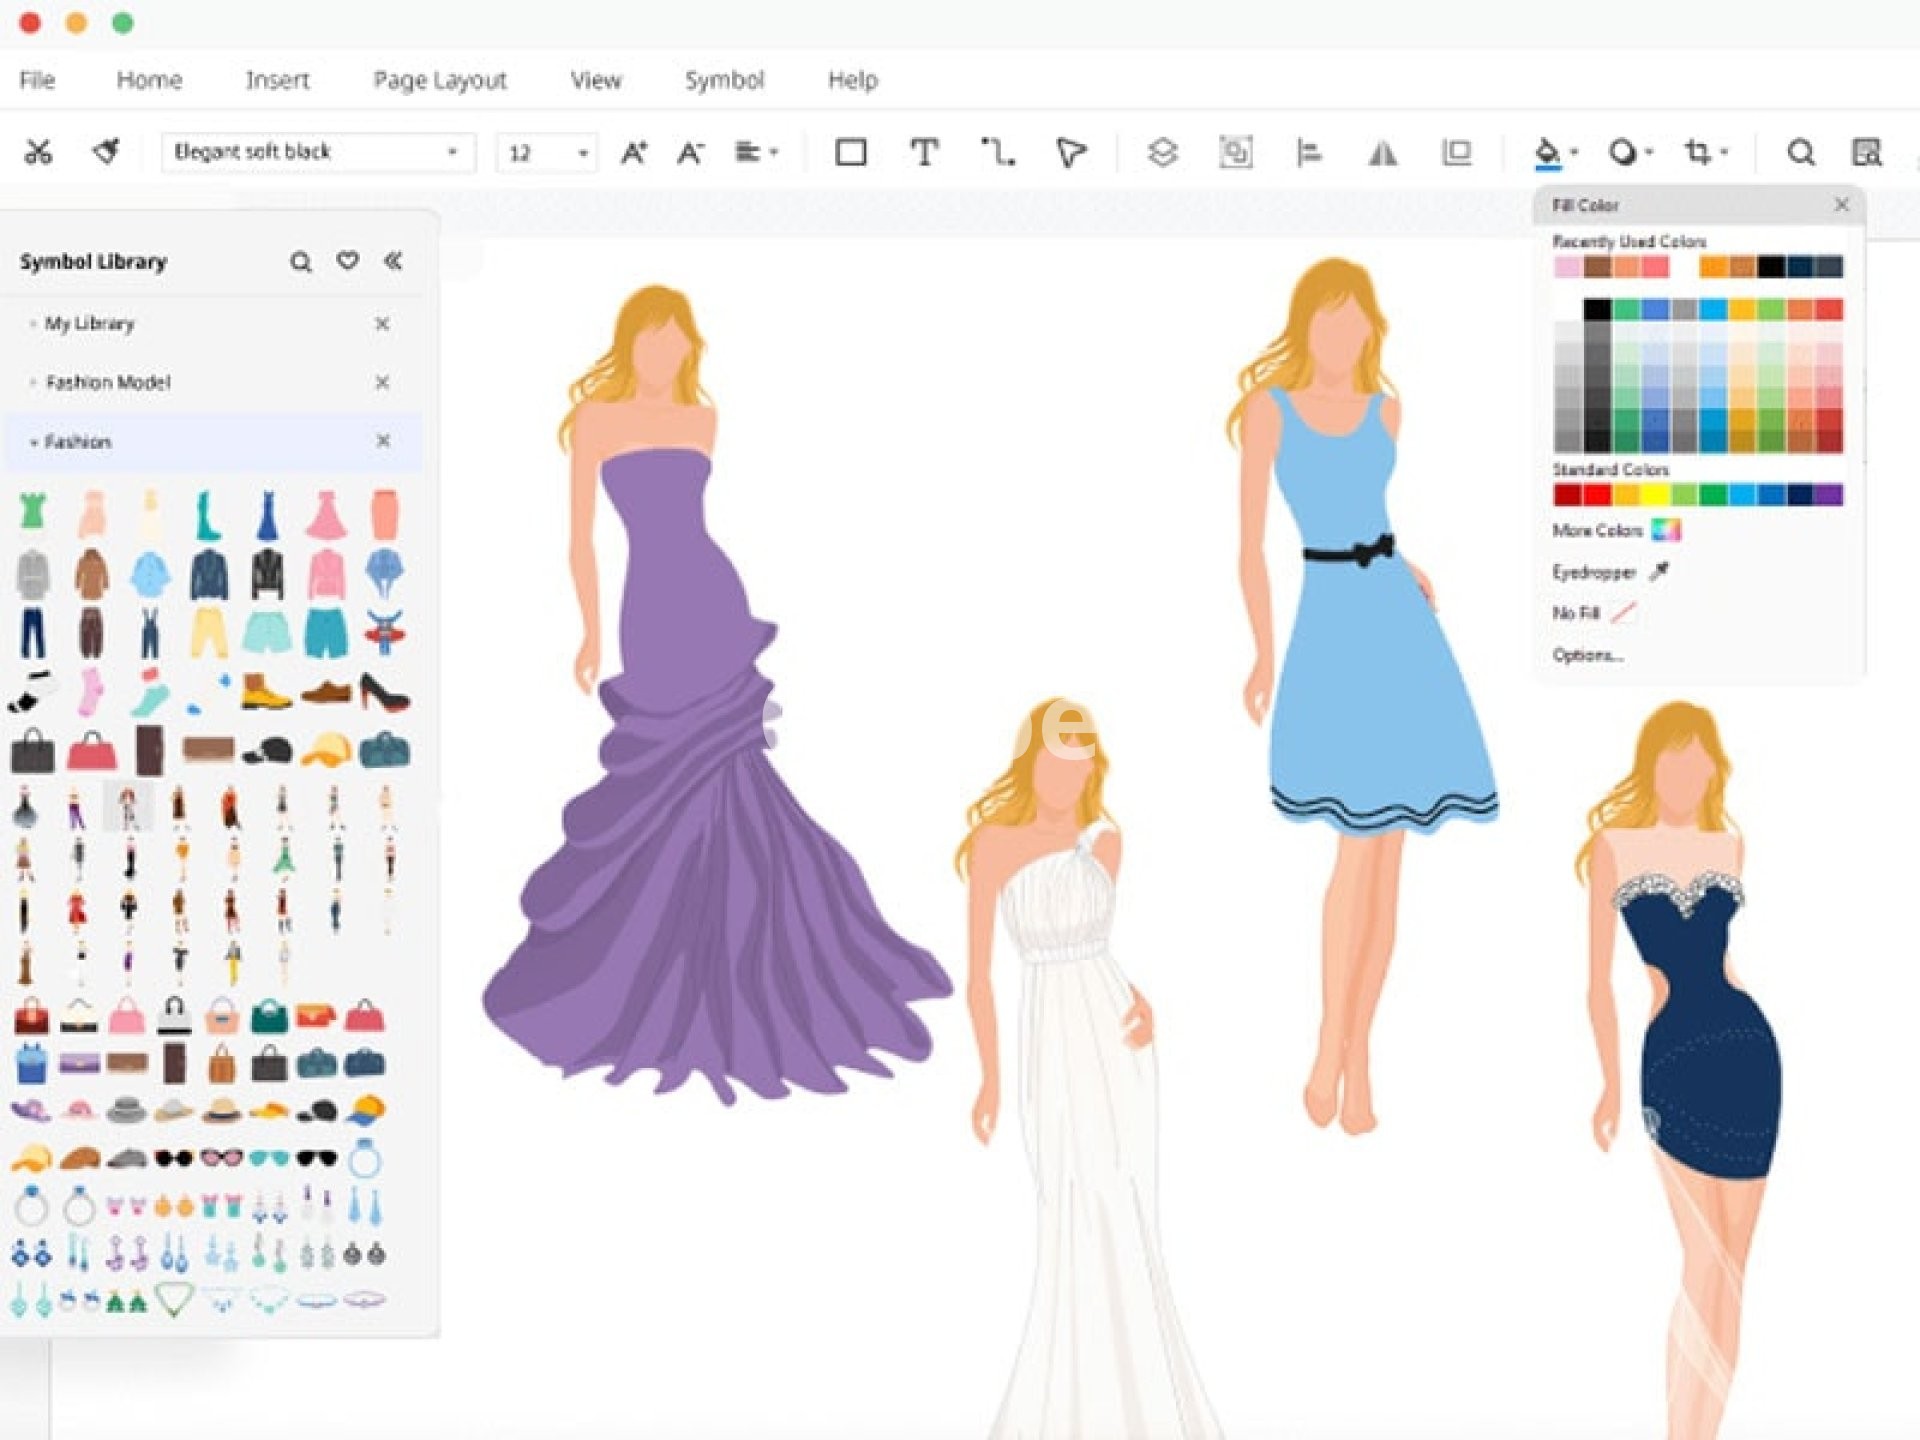Open font name dropdown

coord(452,152)
